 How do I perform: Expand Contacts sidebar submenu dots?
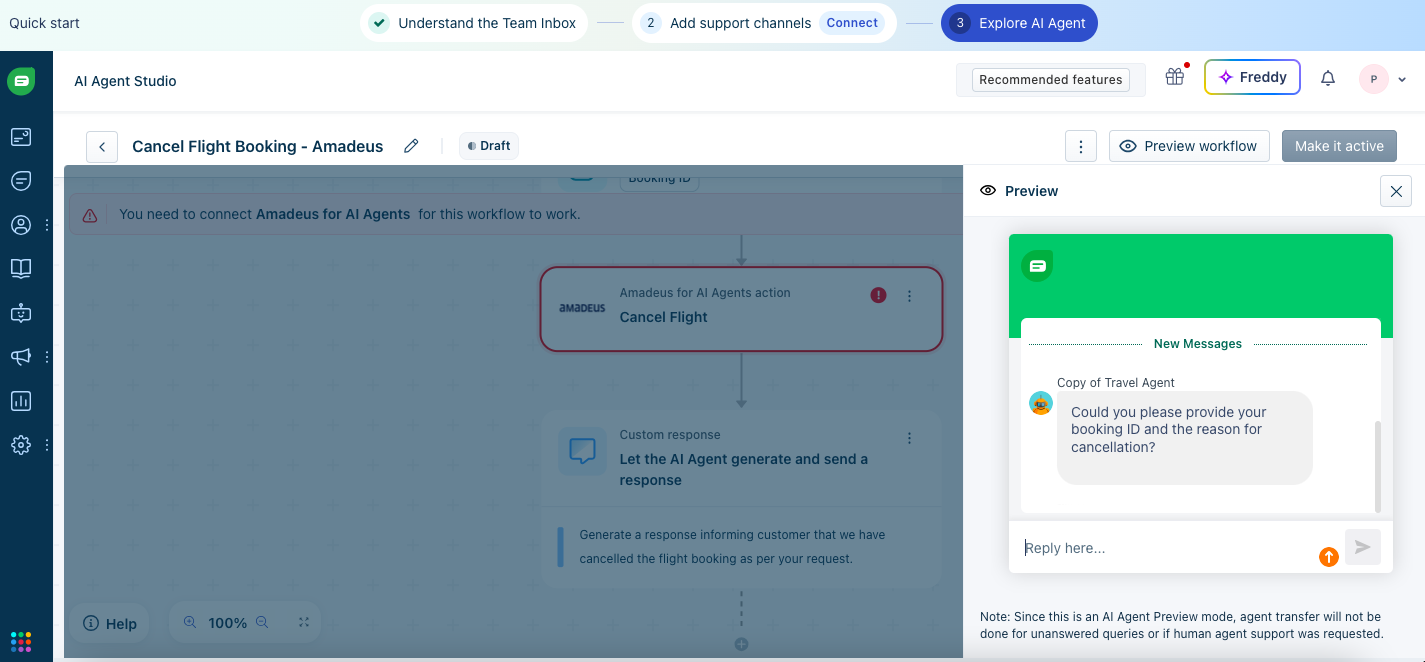tap(47, 225)
